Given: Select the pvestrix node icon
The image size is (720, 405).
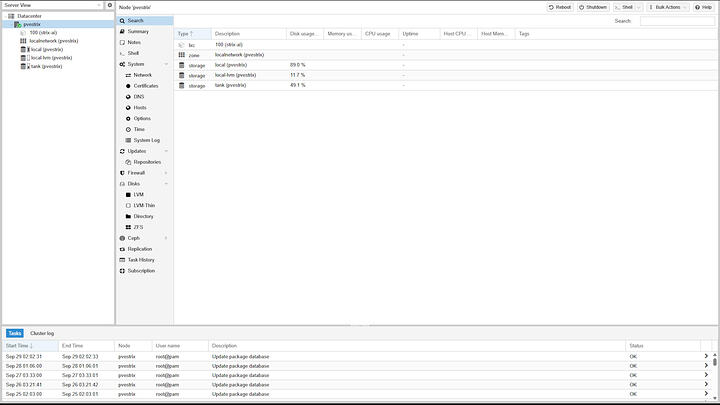Looking at the screenshot, I should click(x=17, y=24).
